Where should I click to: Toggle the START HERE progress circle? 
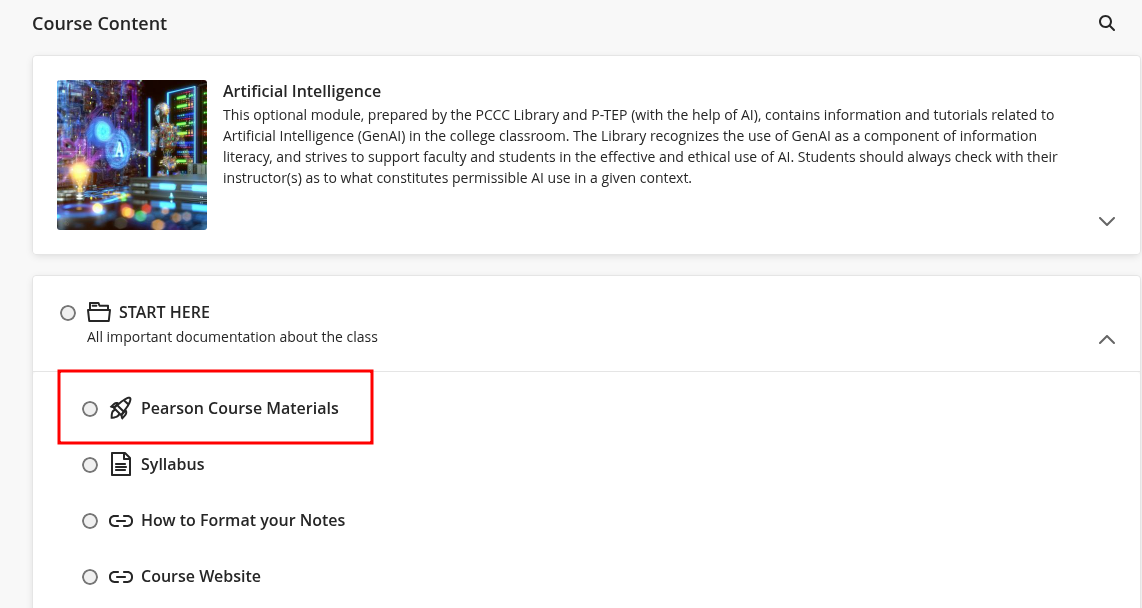pyautogui.click(x=68, y=313)
